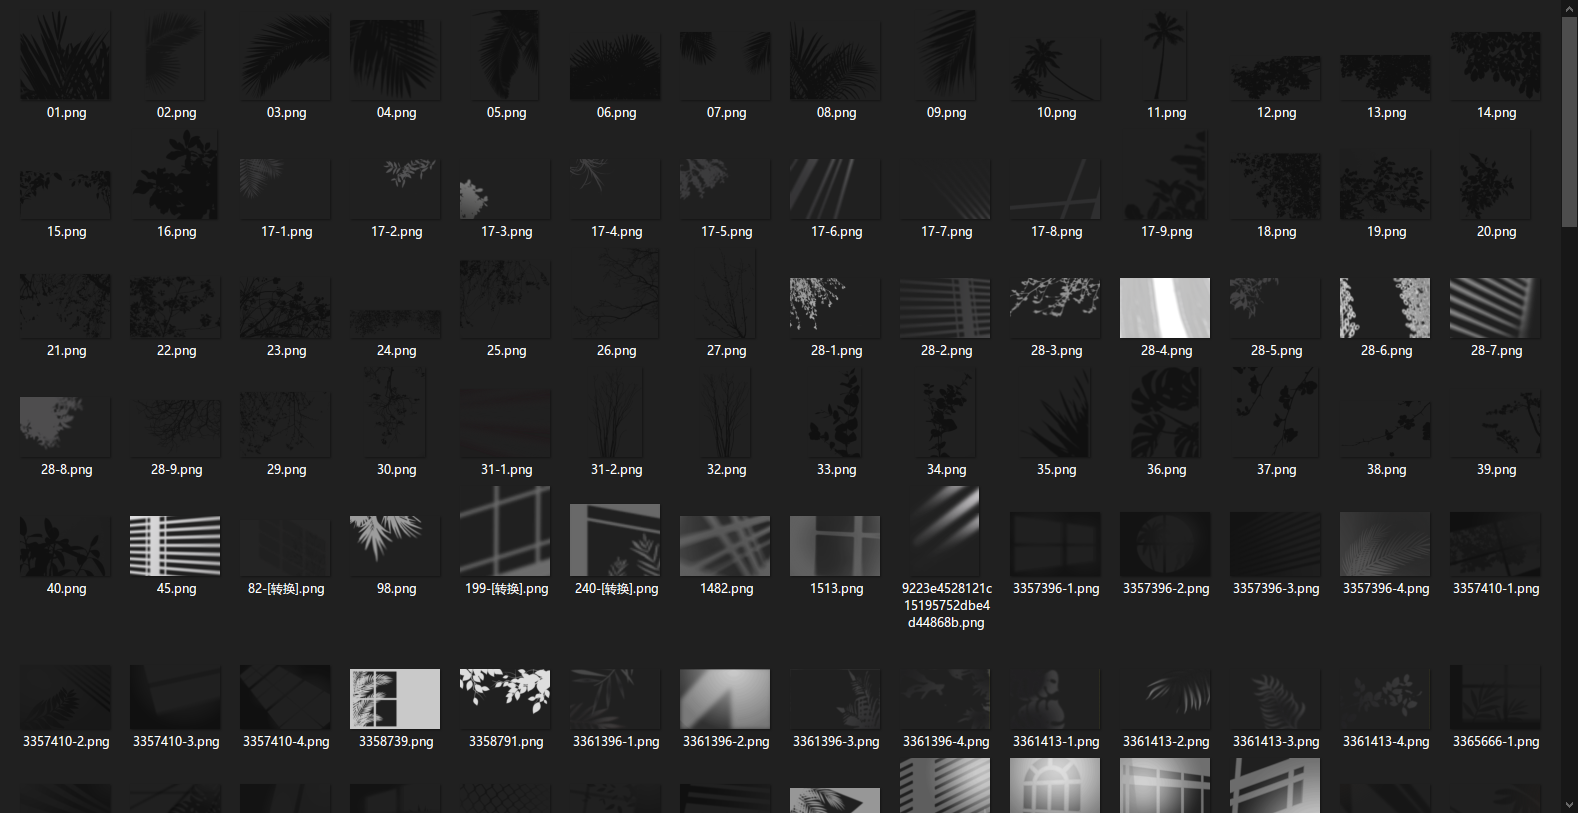
Task: Click the file name 17-1.png
Action: point(286,232)
